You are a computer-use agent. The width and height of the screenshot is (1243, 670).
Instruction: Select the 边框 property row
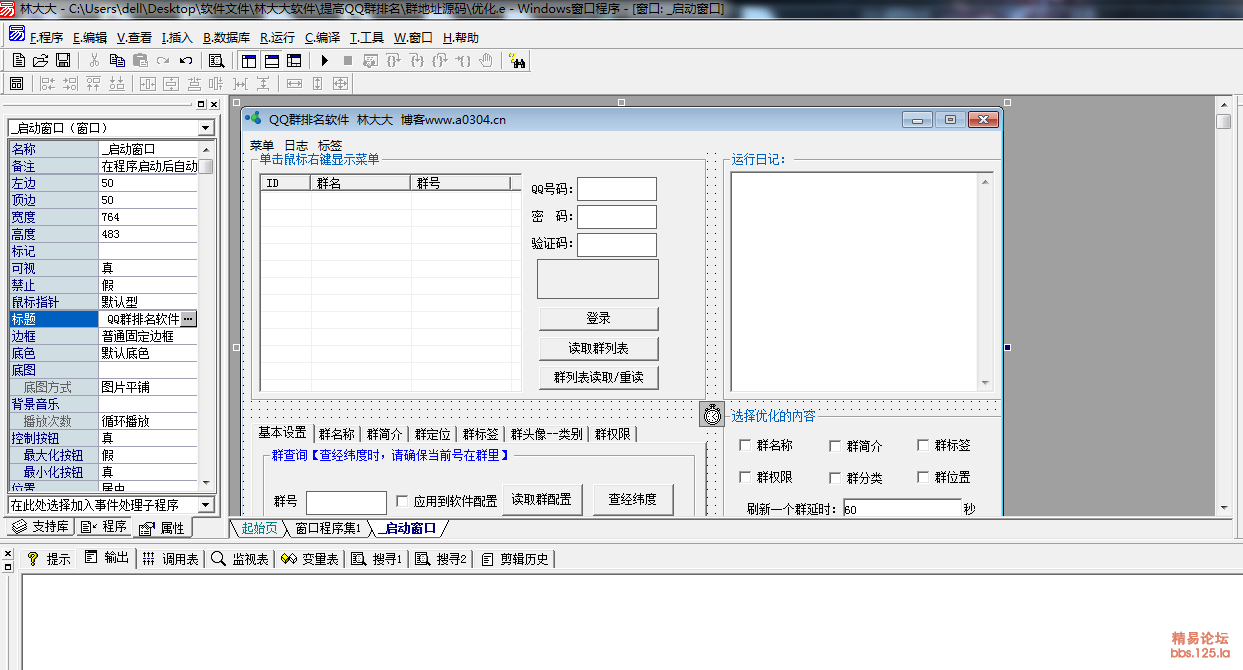click(104, 336)
